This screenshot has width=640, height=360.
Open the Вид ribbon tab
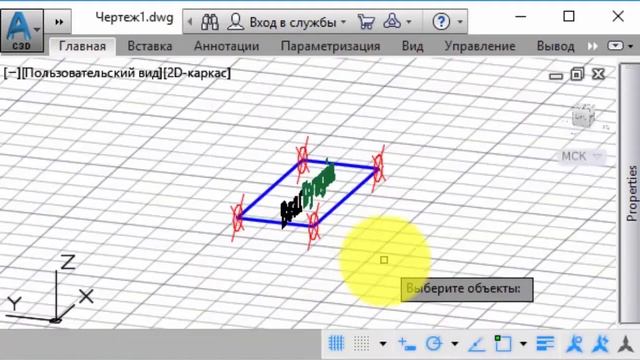(x=413, y=46)
